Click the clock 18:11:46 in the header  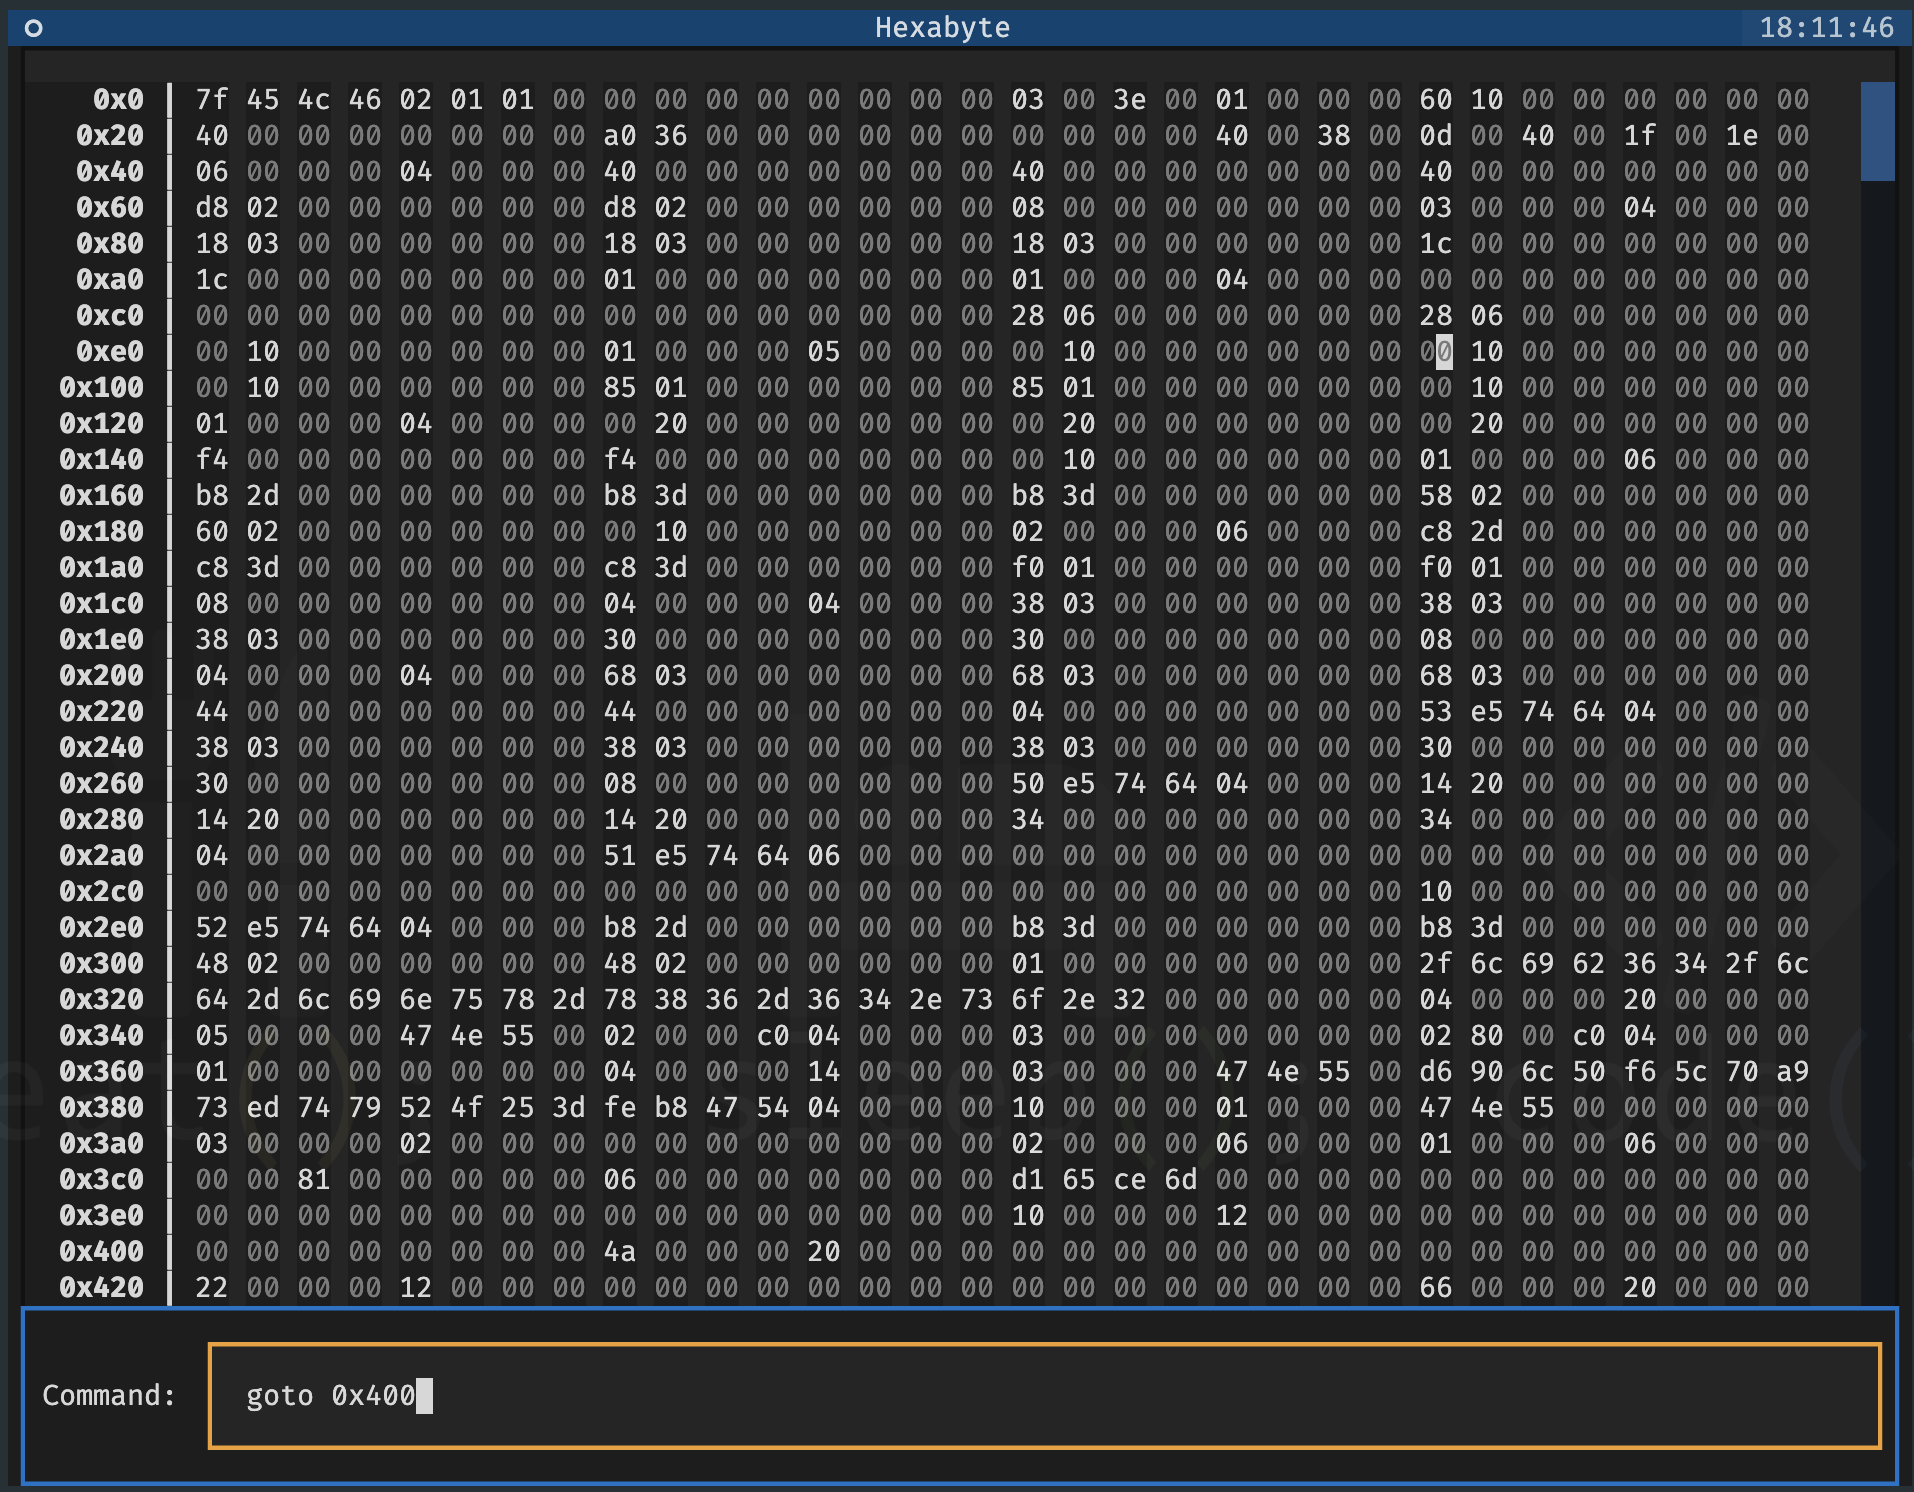click(1826, 28)
